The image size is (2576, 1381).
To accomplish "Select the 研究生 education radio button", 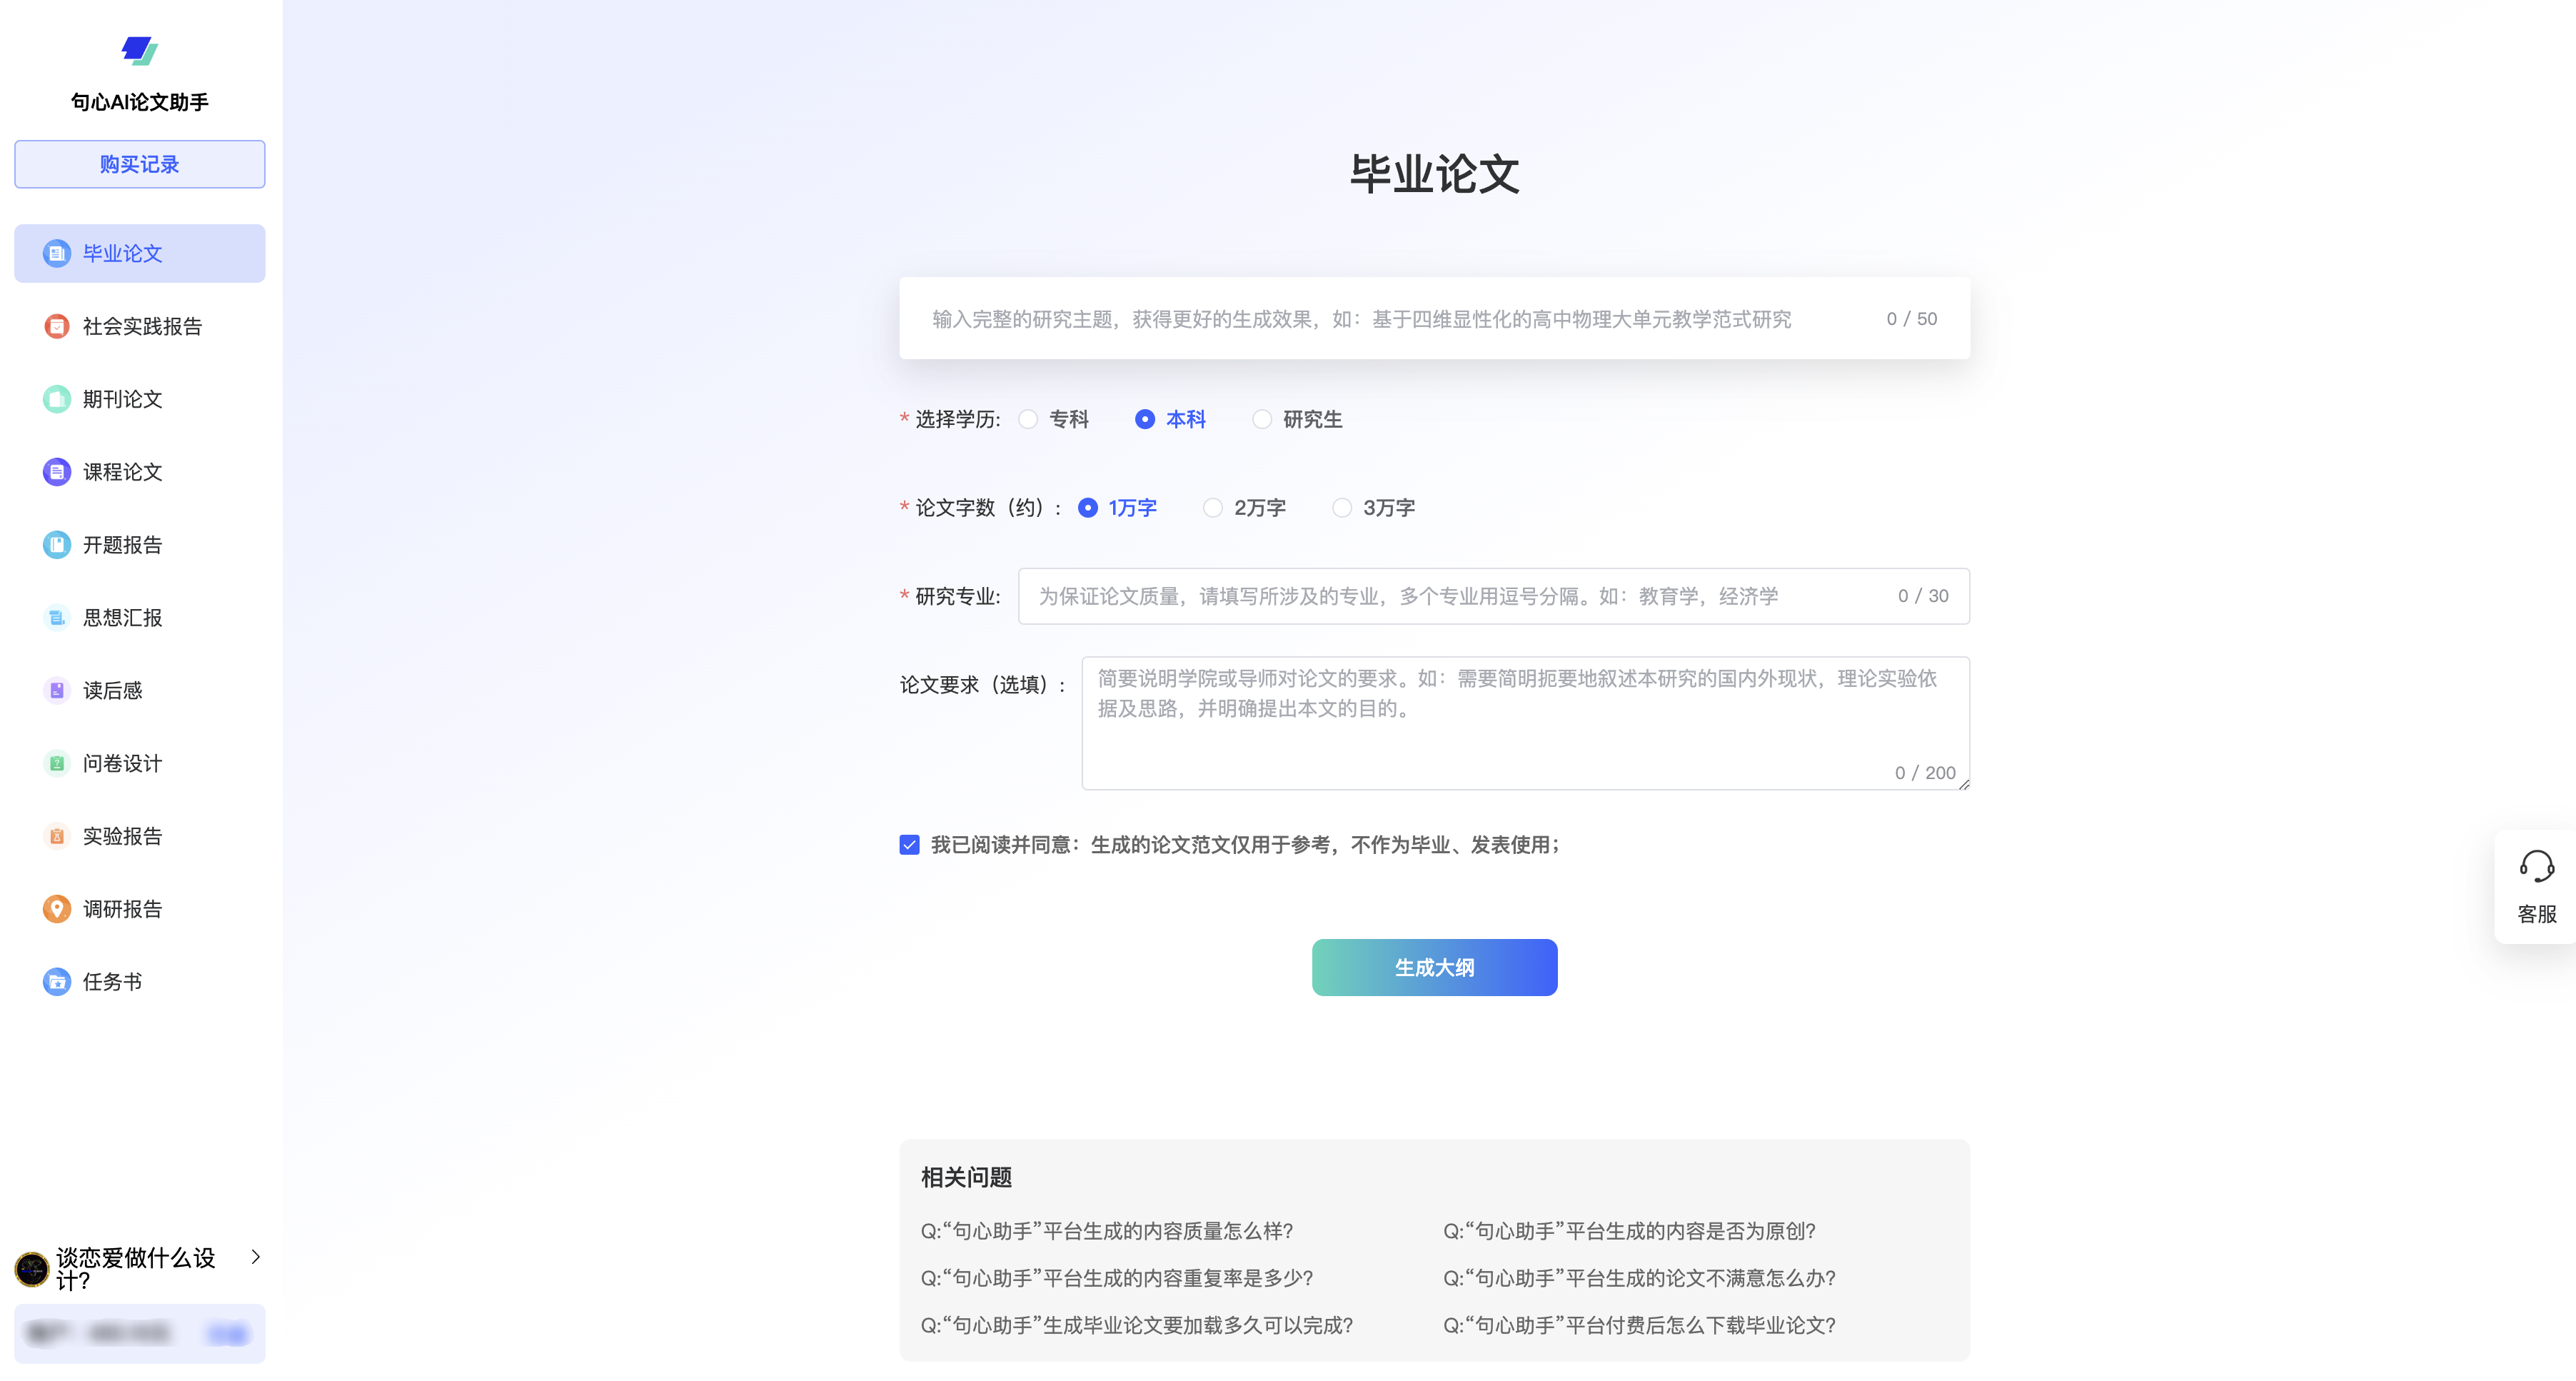I will tap(1262, 419).
